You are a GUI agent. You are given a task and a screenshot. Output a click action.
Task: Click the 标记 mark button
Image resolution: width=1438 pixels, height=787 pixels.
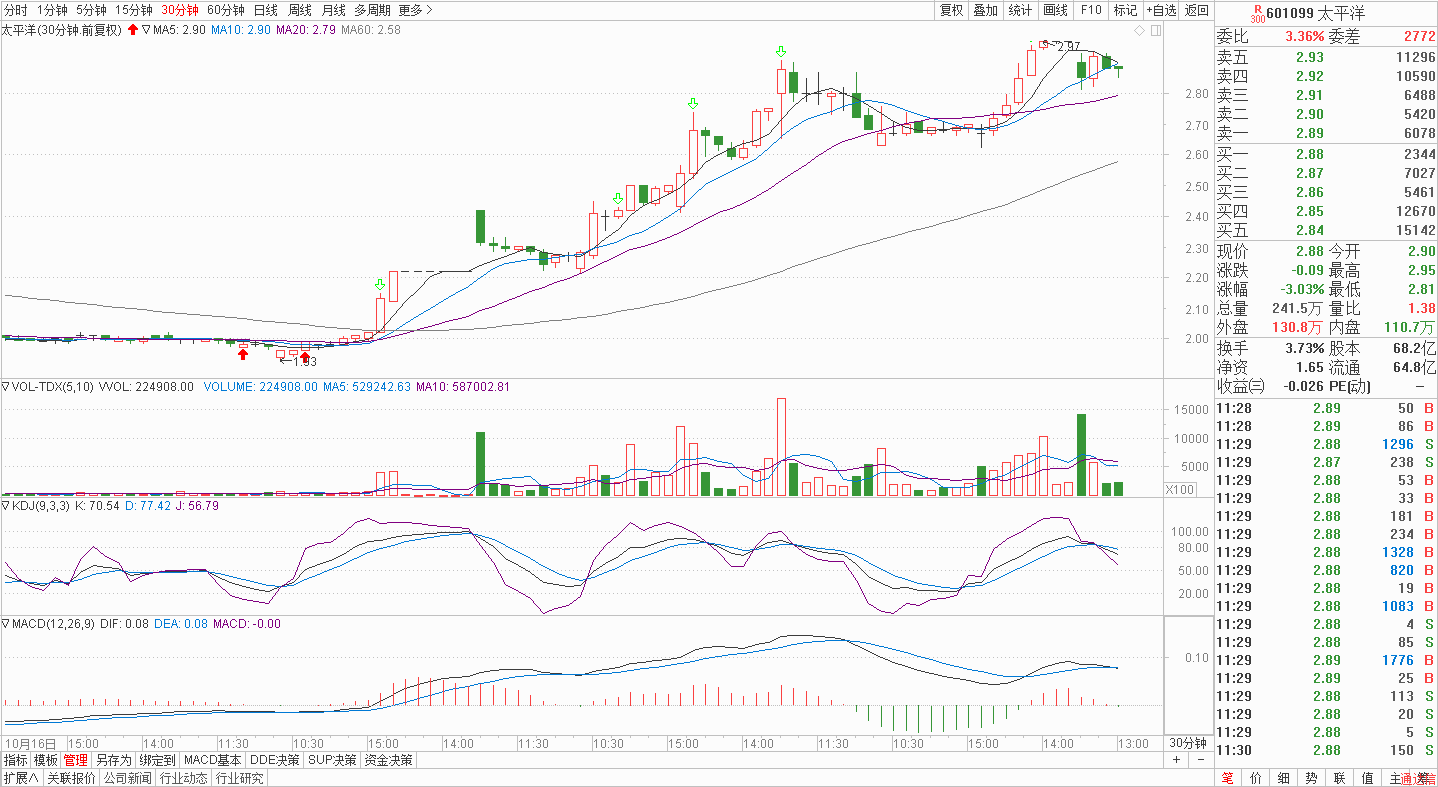(1125, 10)
